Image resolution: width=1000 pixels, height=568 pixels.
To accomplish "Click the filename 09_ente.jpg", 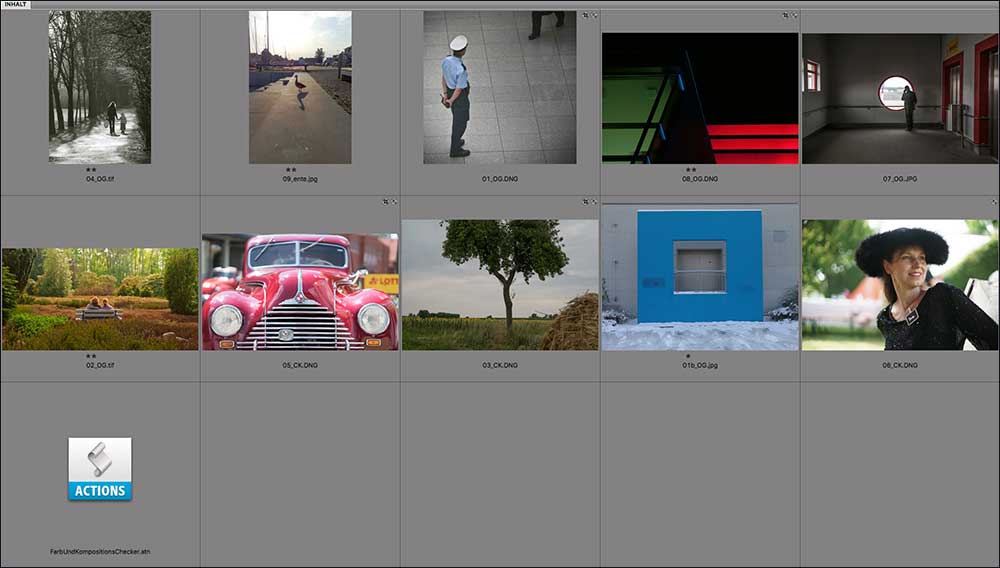I will (x=300, y=179).
